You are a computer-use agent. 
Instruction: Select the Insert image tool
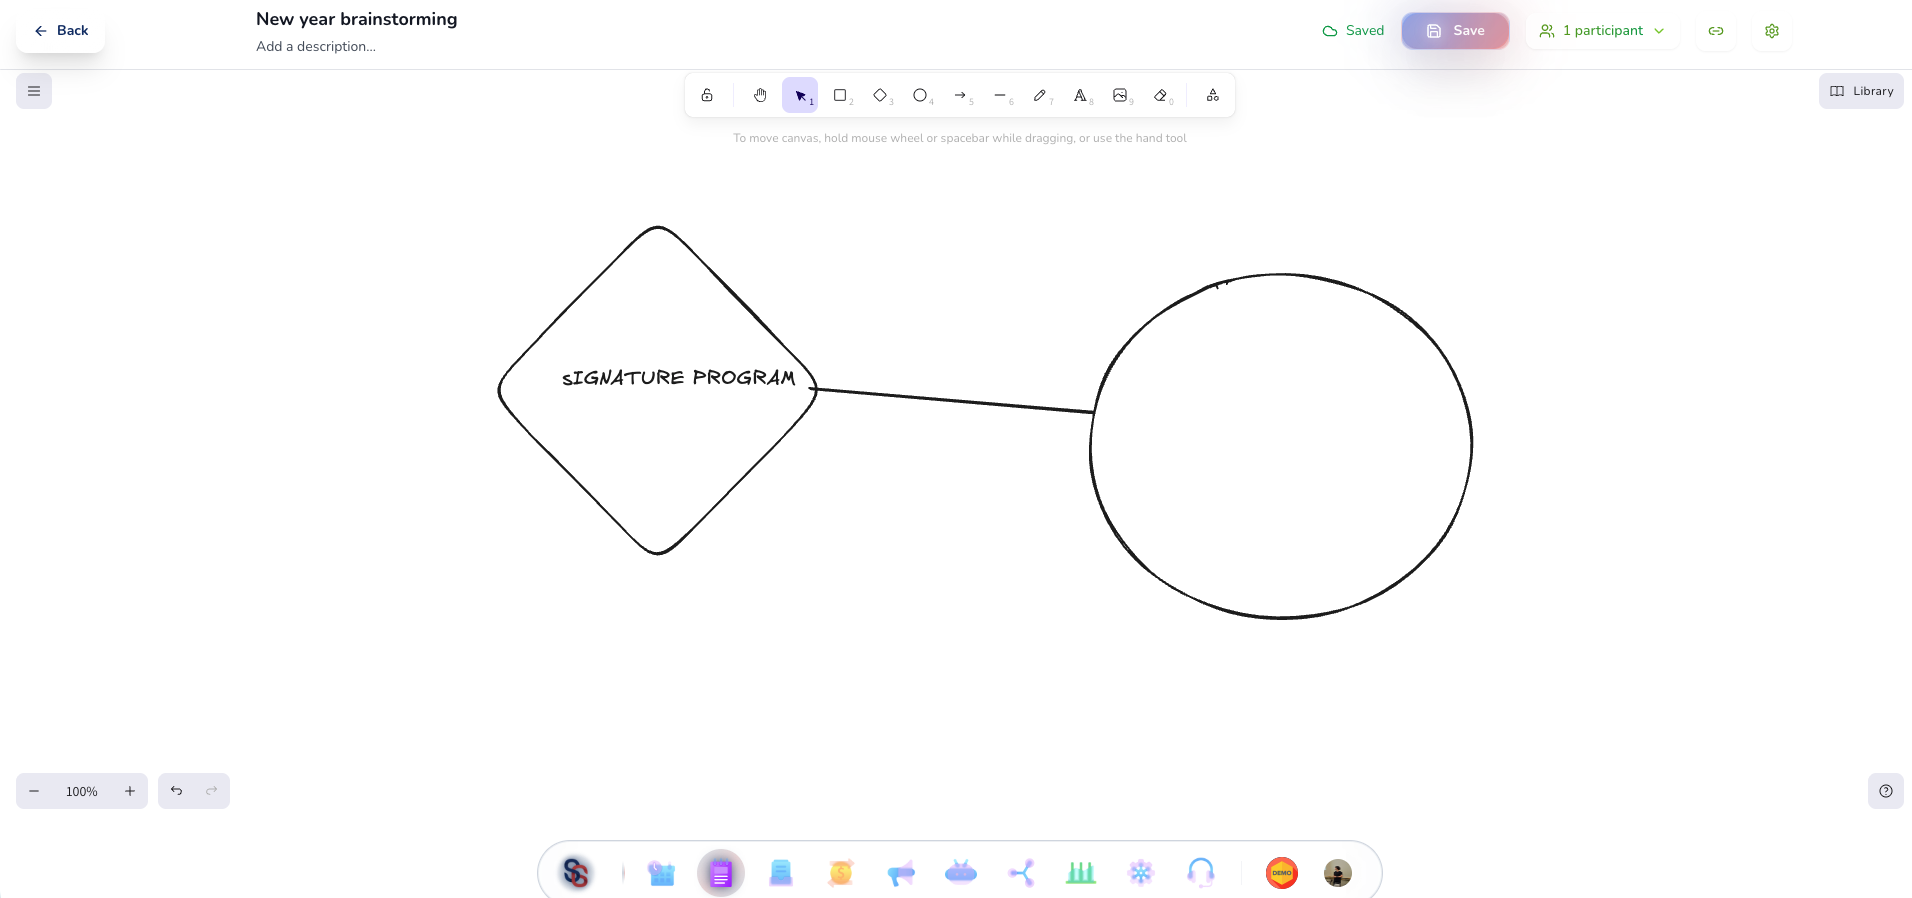click(x=1120, y=95)
